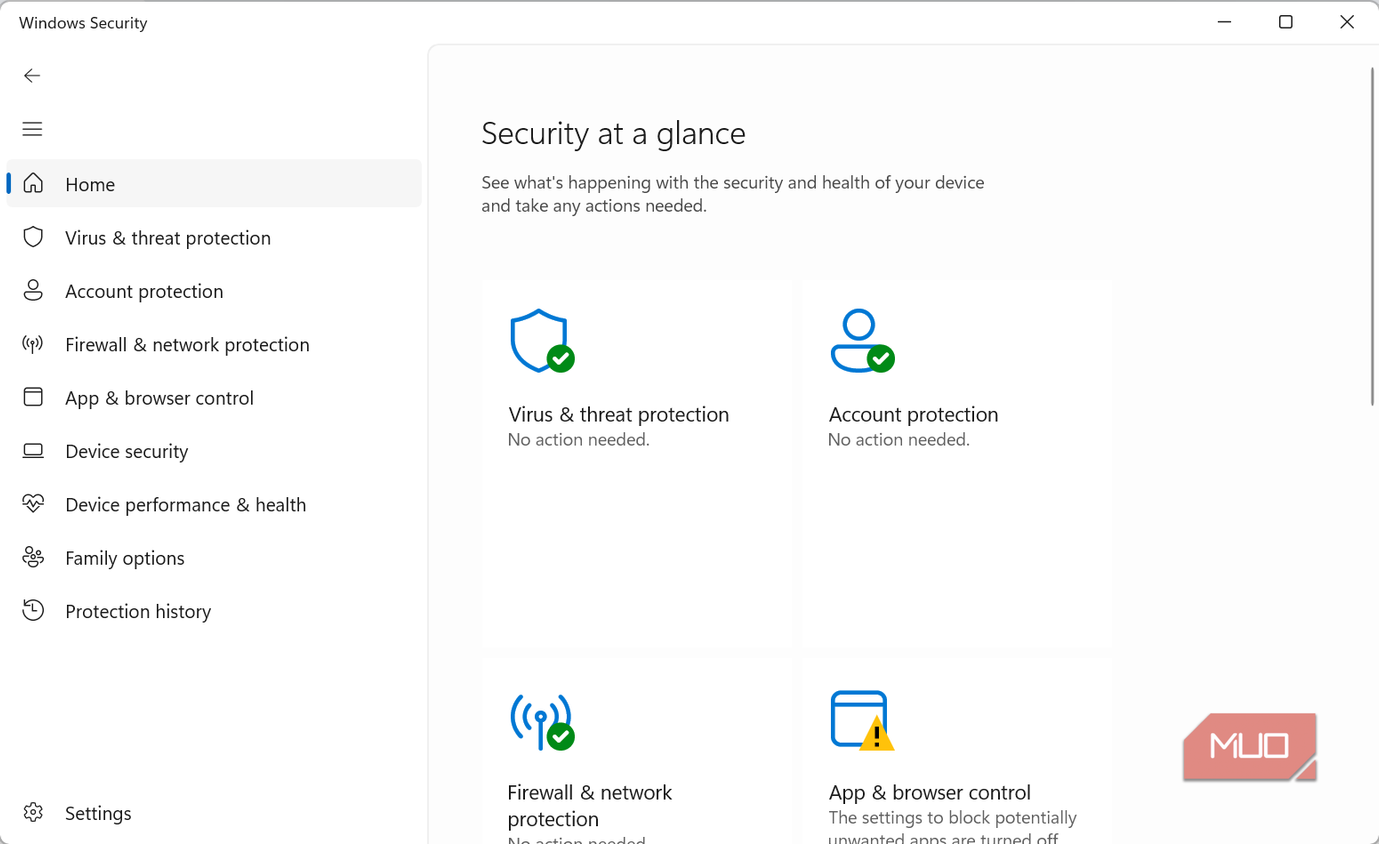Maximize the Windows Security window
This screenshot has height=844, width=1379.
(1286, 22)
